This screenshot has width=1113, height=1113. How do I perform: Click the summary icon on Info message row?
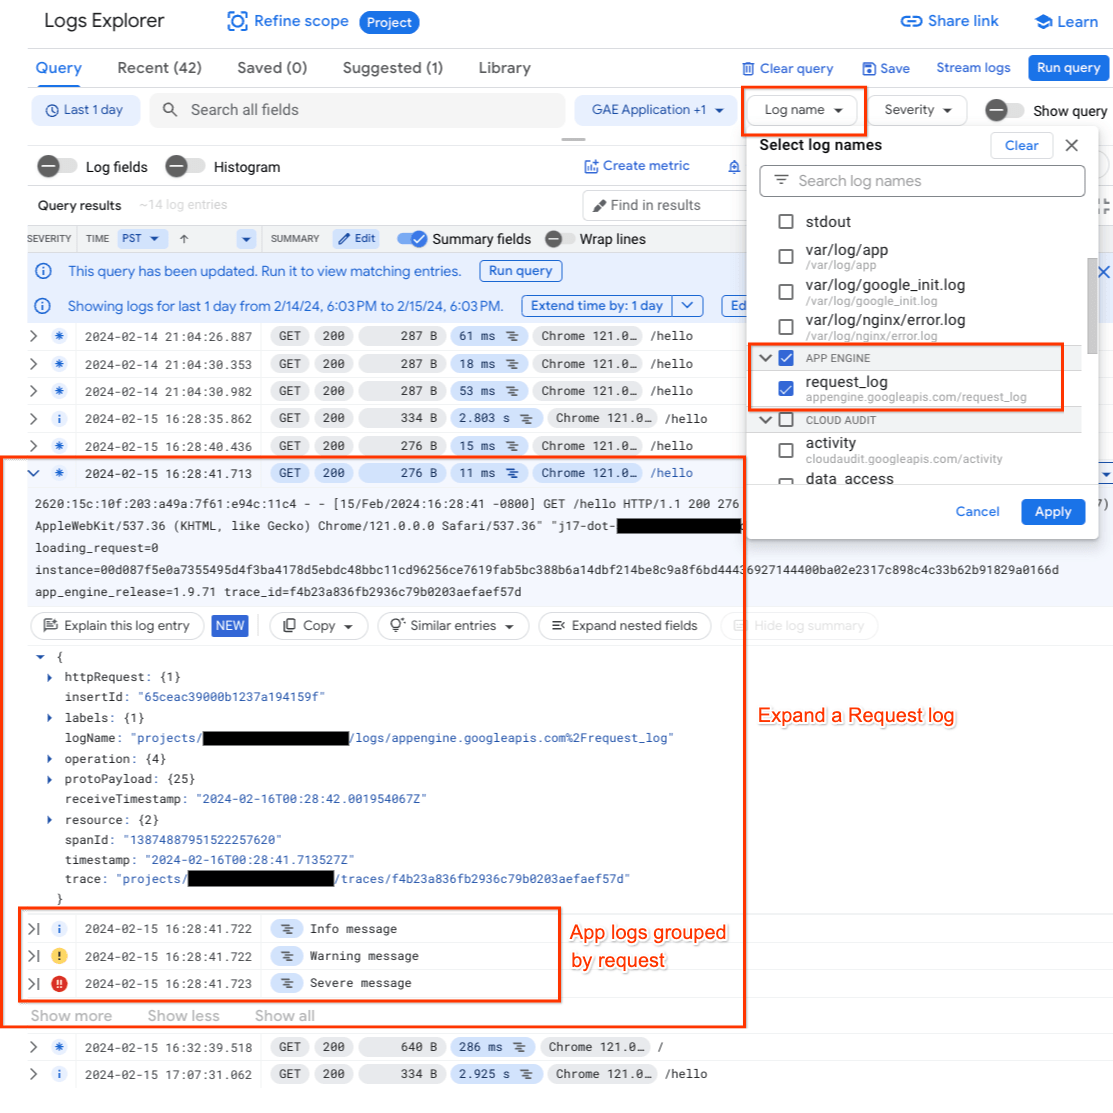(287, 928)
